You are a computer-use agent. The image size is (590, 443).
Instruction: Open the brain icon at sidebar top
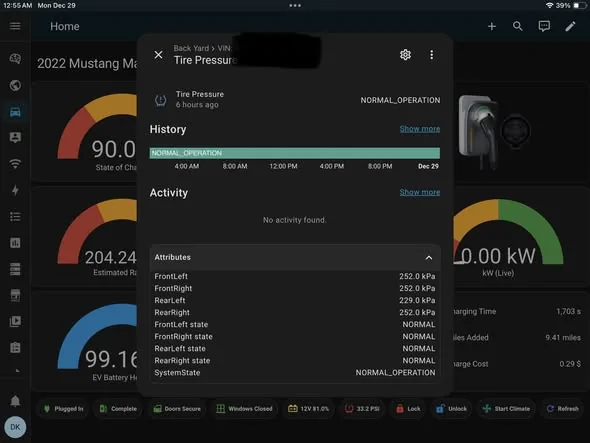[x=15, y=59]
